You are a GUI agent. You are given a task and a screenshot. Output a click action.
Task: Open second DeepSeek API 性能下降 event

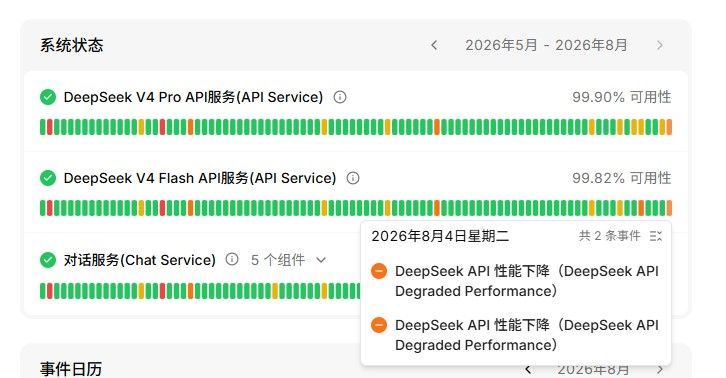coord(526,335)
